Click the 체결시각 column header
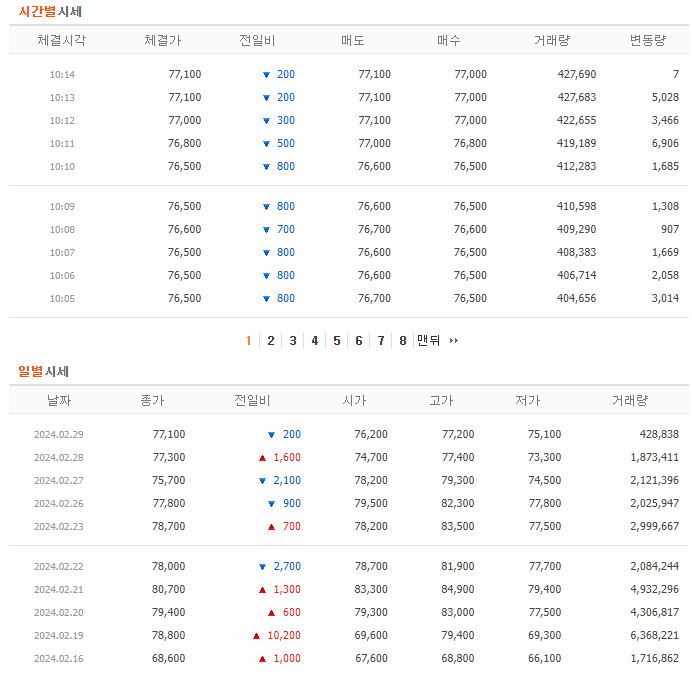The height and width of the screenshot is (675, 692). click(x=62, y=40)
